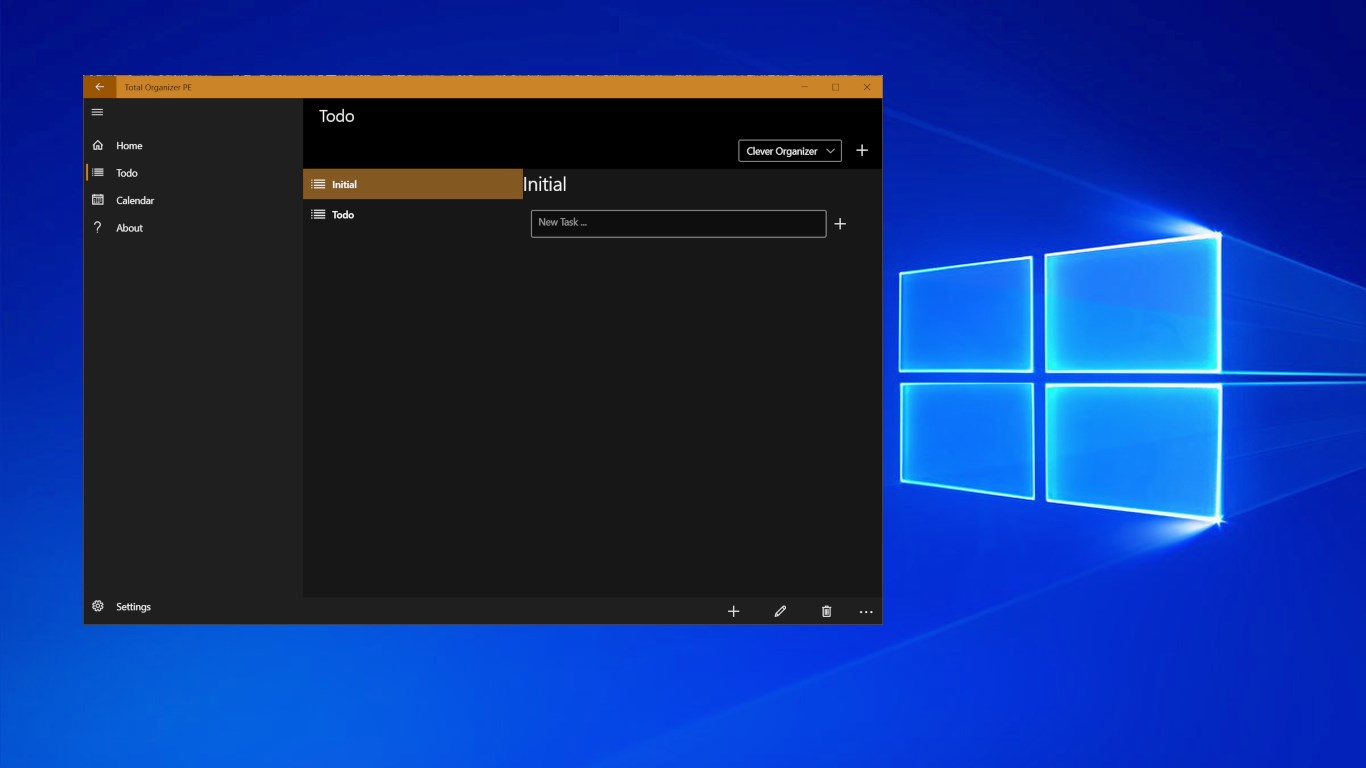Click the Todo page title
1366x768 pixels.
pyautogui.click(x=337, y=116)
